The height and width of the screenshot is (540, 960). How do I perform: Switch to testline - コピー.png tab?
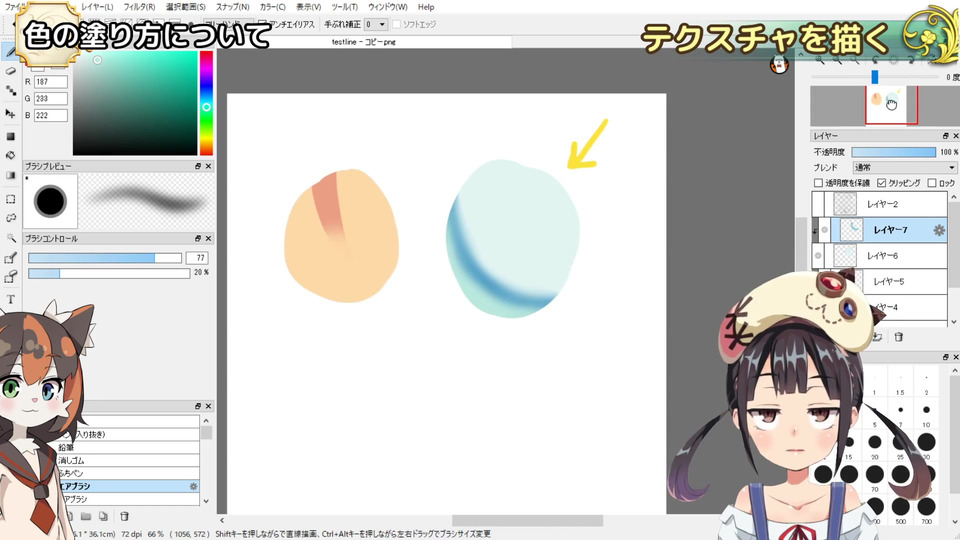(x=364, y=42)
